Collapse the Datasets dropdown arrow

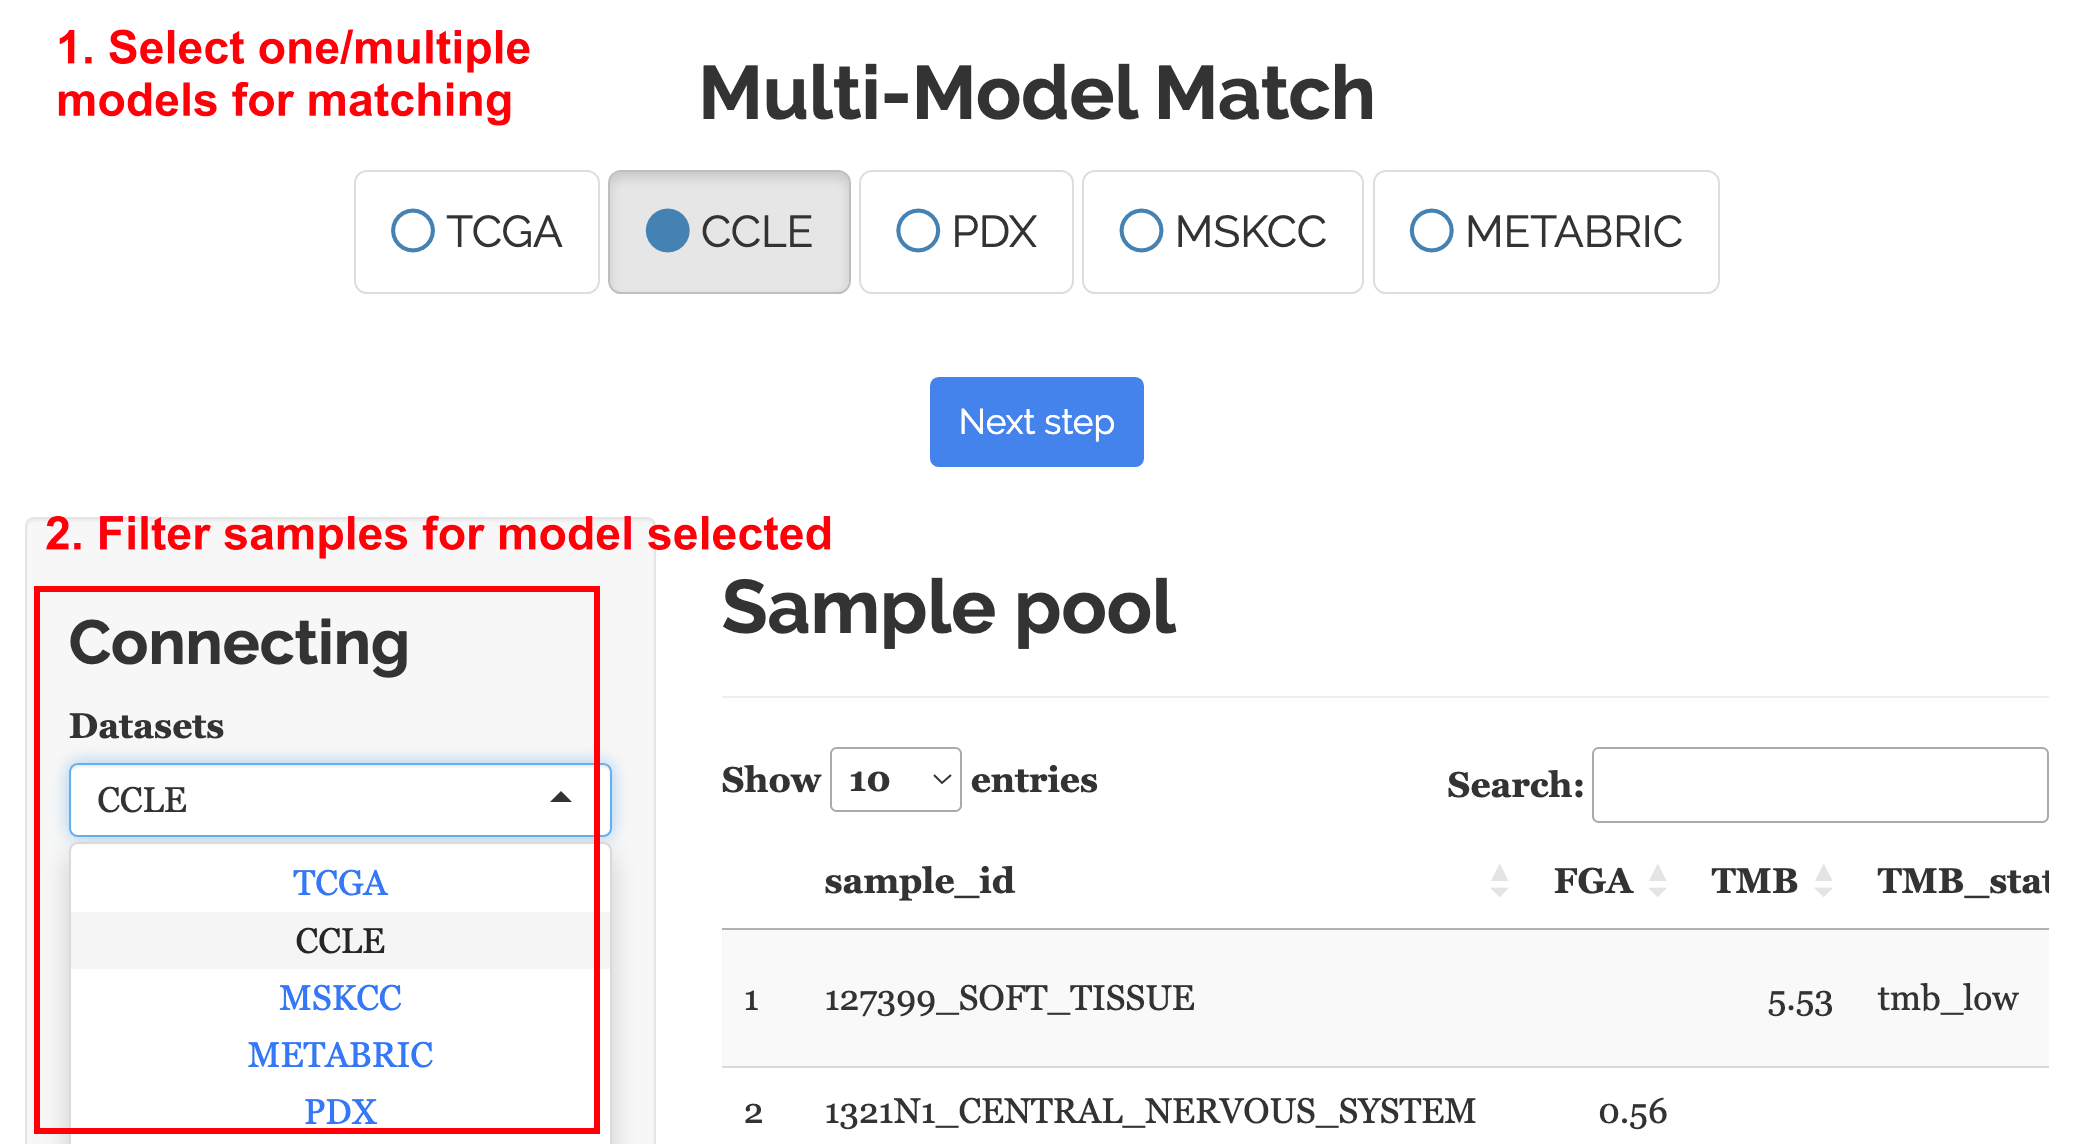[x=561, y=798]
